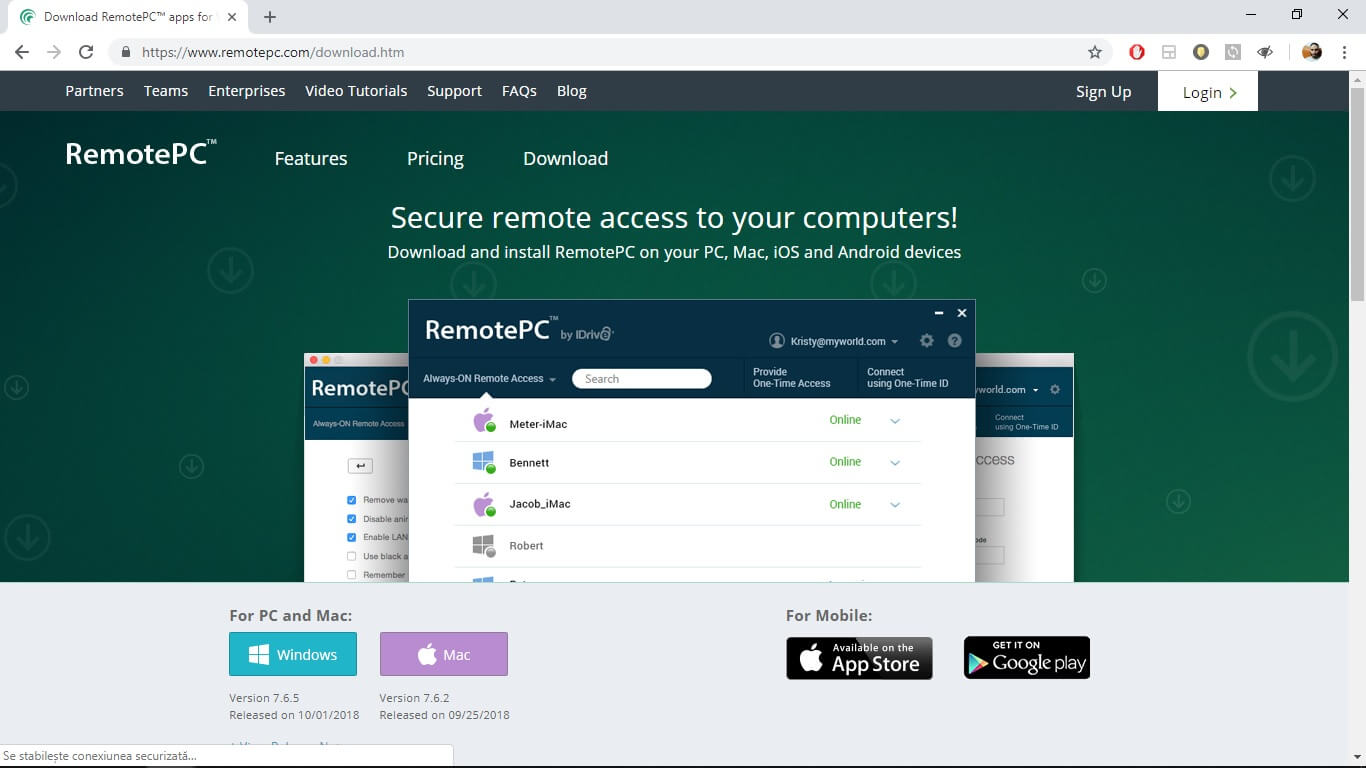Download the Windows version
This screenshot has width=1366, height=768.
293,654
